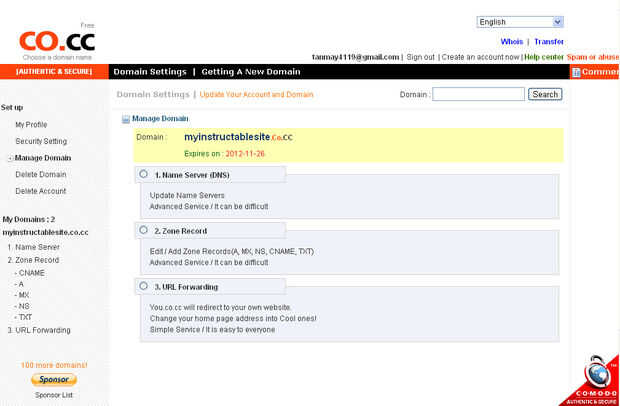
Task: Click sidebar TXT record item
Action: pyautogui.click(x=23, y=317)
